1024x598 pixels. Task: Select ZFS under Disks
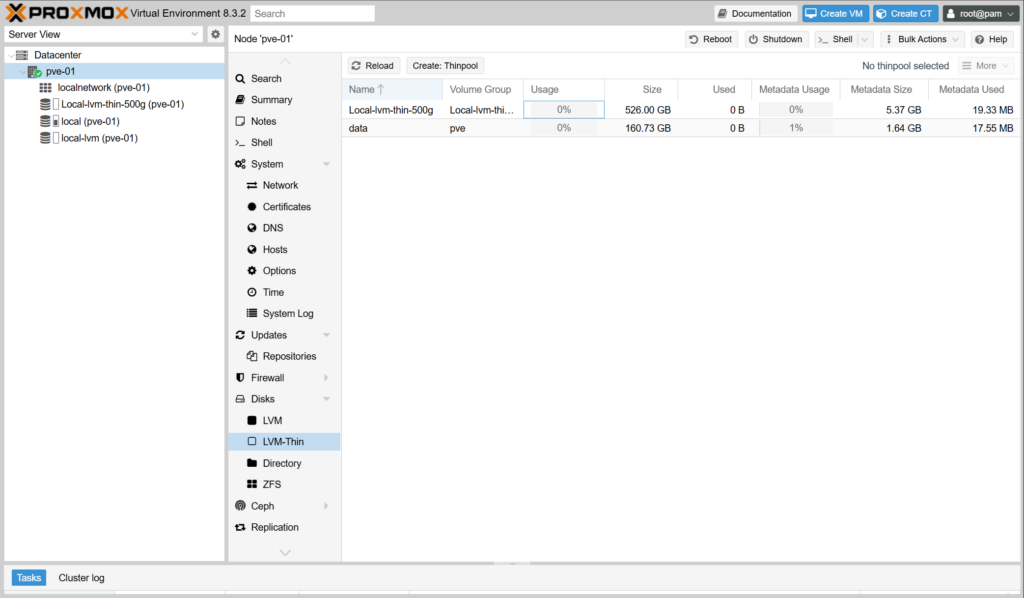pos(271,485)
